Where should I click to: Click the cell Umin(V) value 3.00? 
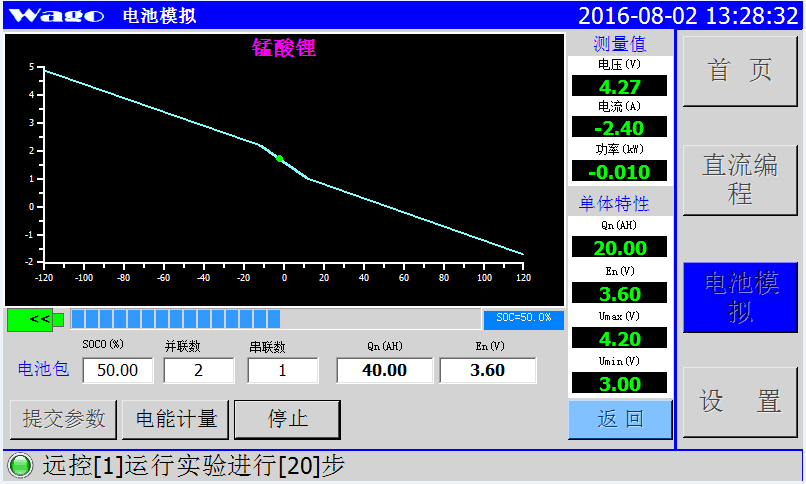click(x=619, y=384)
